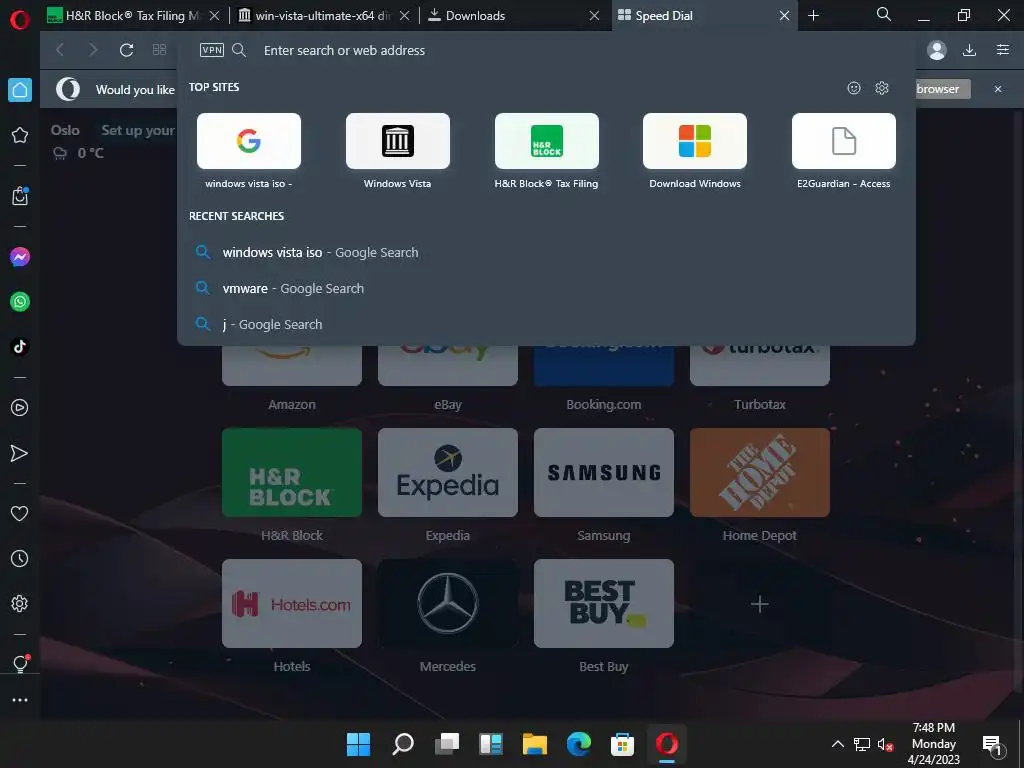Open My Flow arrow icon in sidebar

pyautogui.click(x=20, y=453)
